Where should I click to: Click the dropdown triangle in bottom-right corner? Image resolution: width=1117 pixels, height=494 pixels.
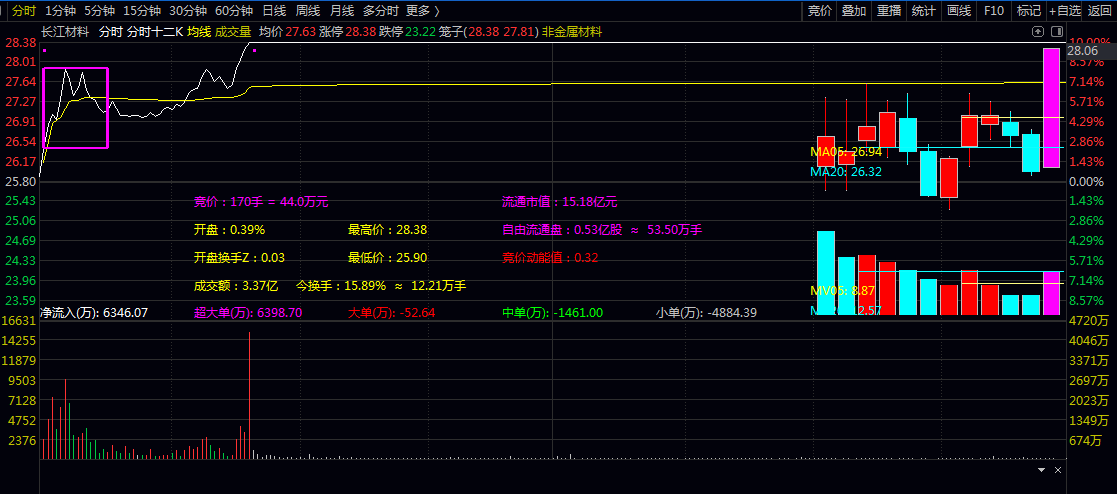1042,470
